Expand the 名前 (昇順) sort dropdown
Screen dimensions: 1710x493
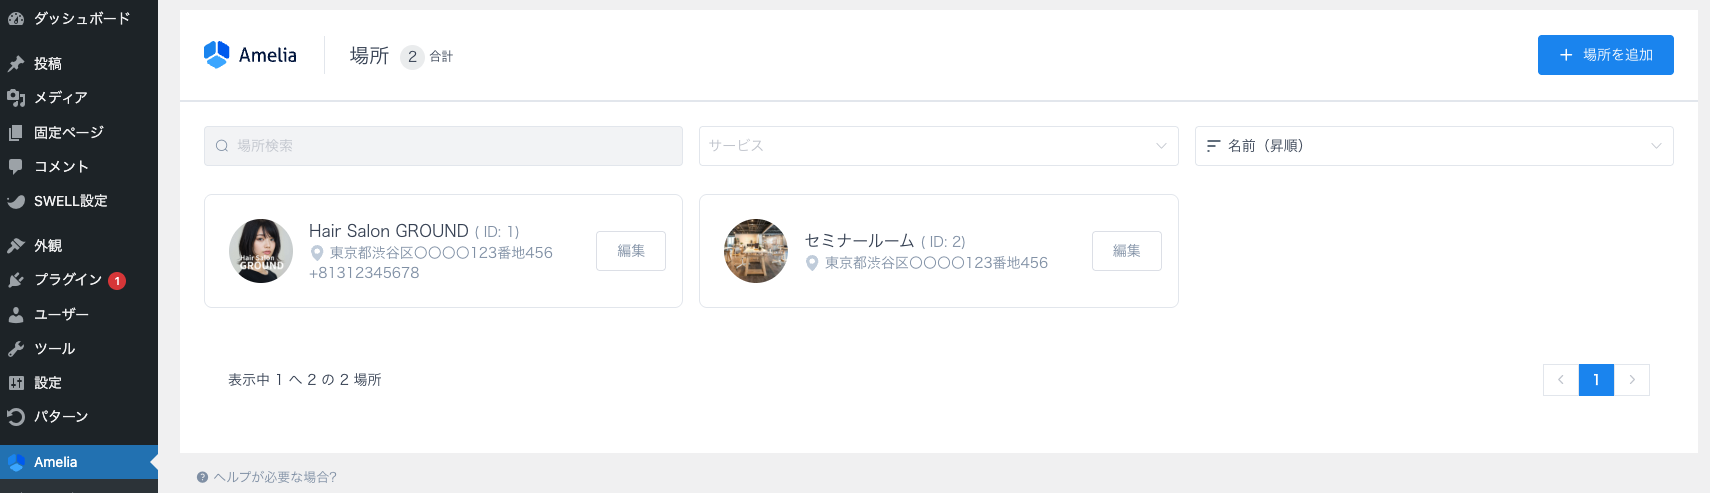pyautogui.click(x=1433, y=146)
